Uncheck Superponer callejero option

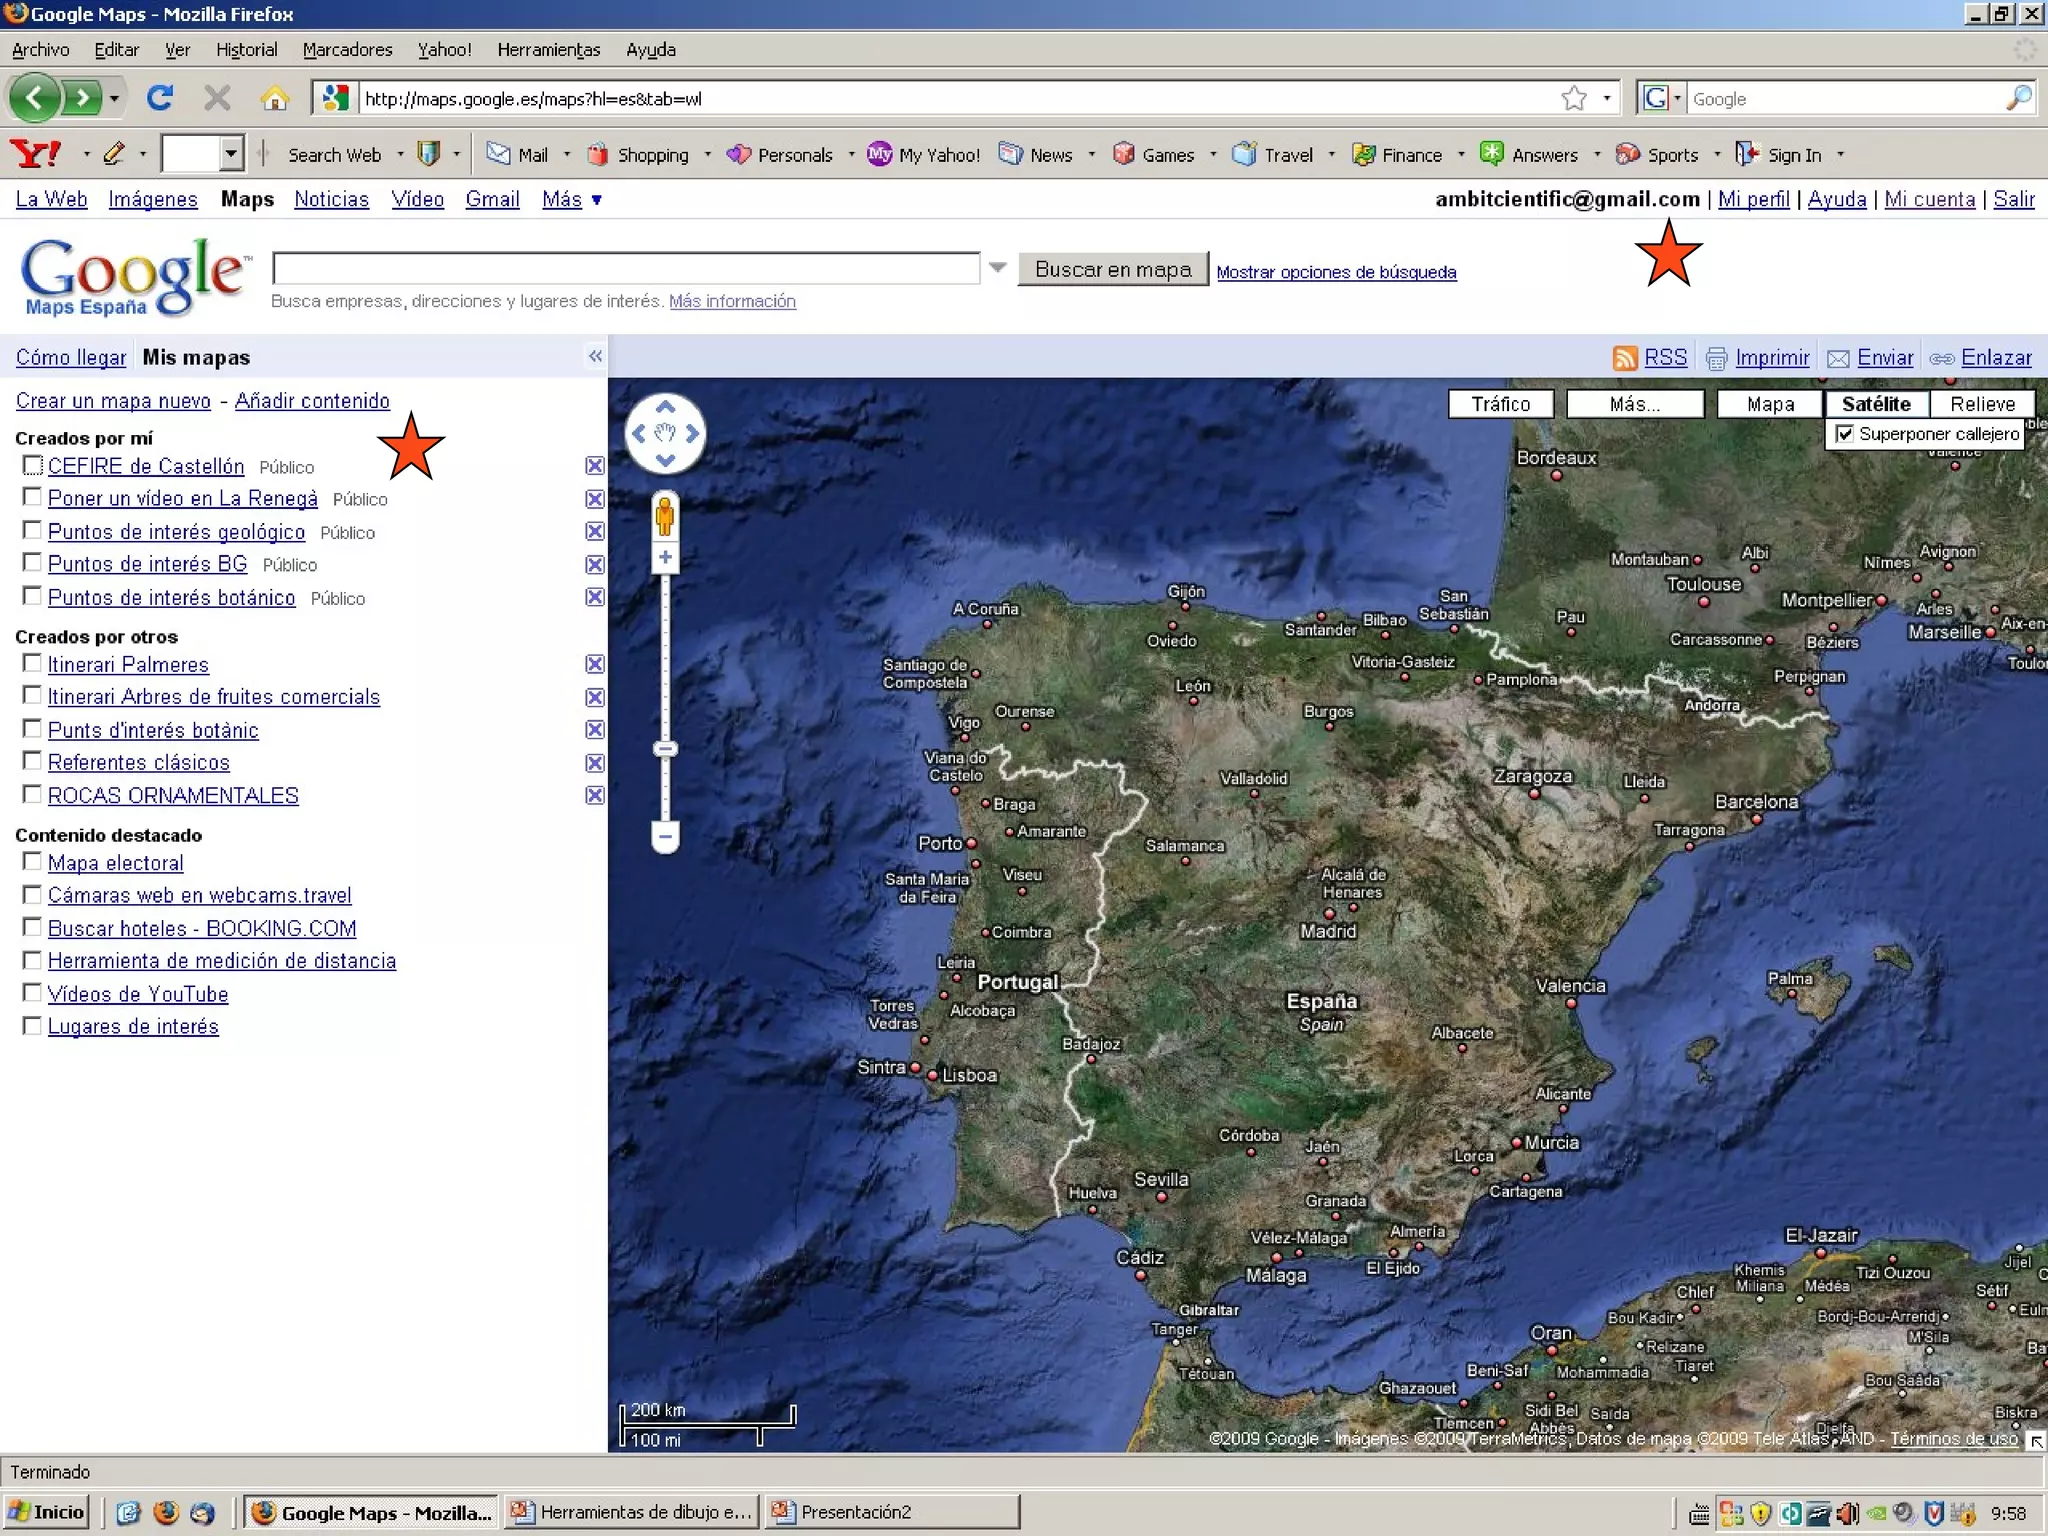pyautogui.click(x=1844, y=434)
